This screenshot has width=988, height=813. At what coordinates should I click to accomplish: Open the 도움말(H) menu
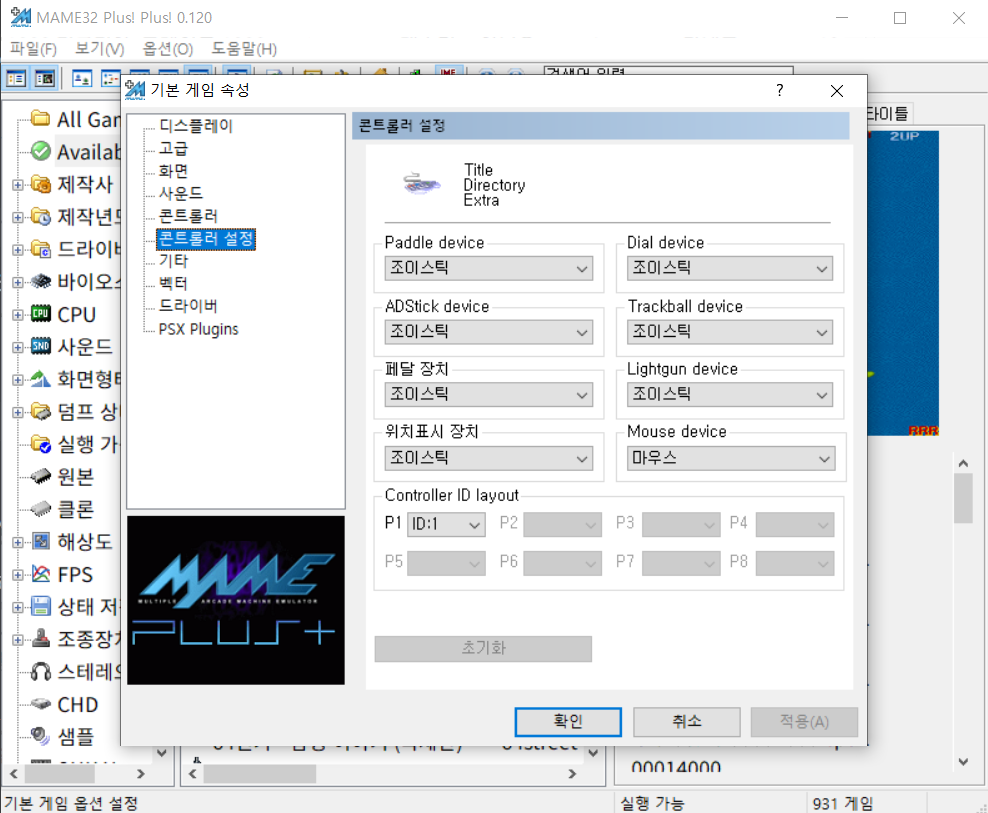click(x=244, y=49)
